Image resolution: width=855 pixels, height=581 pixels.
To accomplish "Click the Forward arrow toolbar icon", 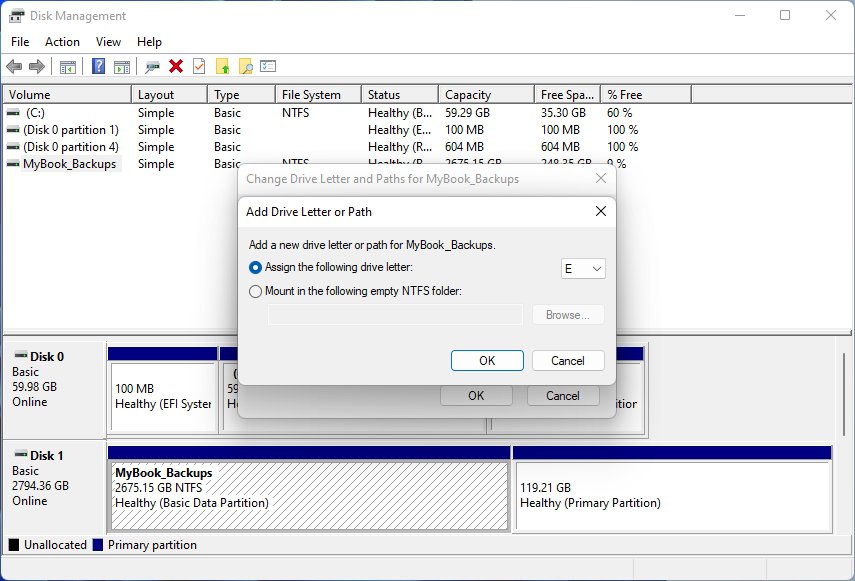I will 37,66.
